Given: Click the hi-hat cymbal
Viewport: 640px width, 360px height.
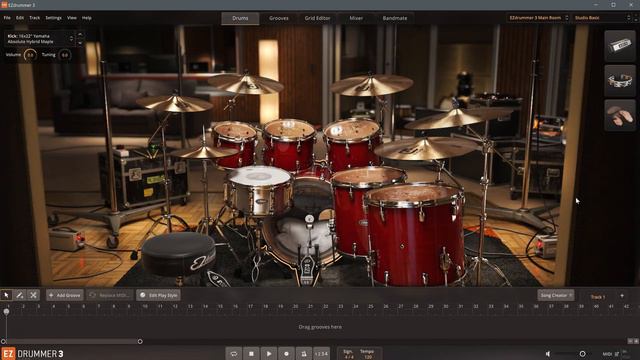Looking at the screenshot, I should 204,153.
